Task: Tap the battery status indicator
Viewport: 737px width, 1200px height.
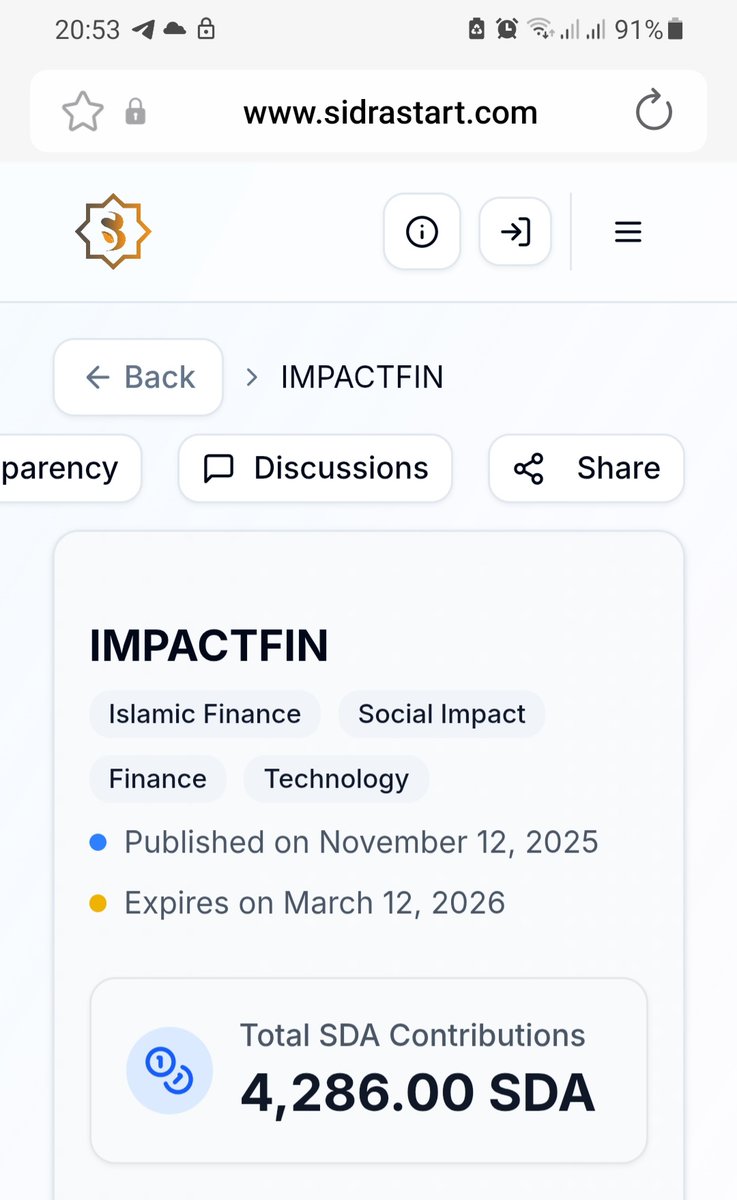Action: (675, 30)
